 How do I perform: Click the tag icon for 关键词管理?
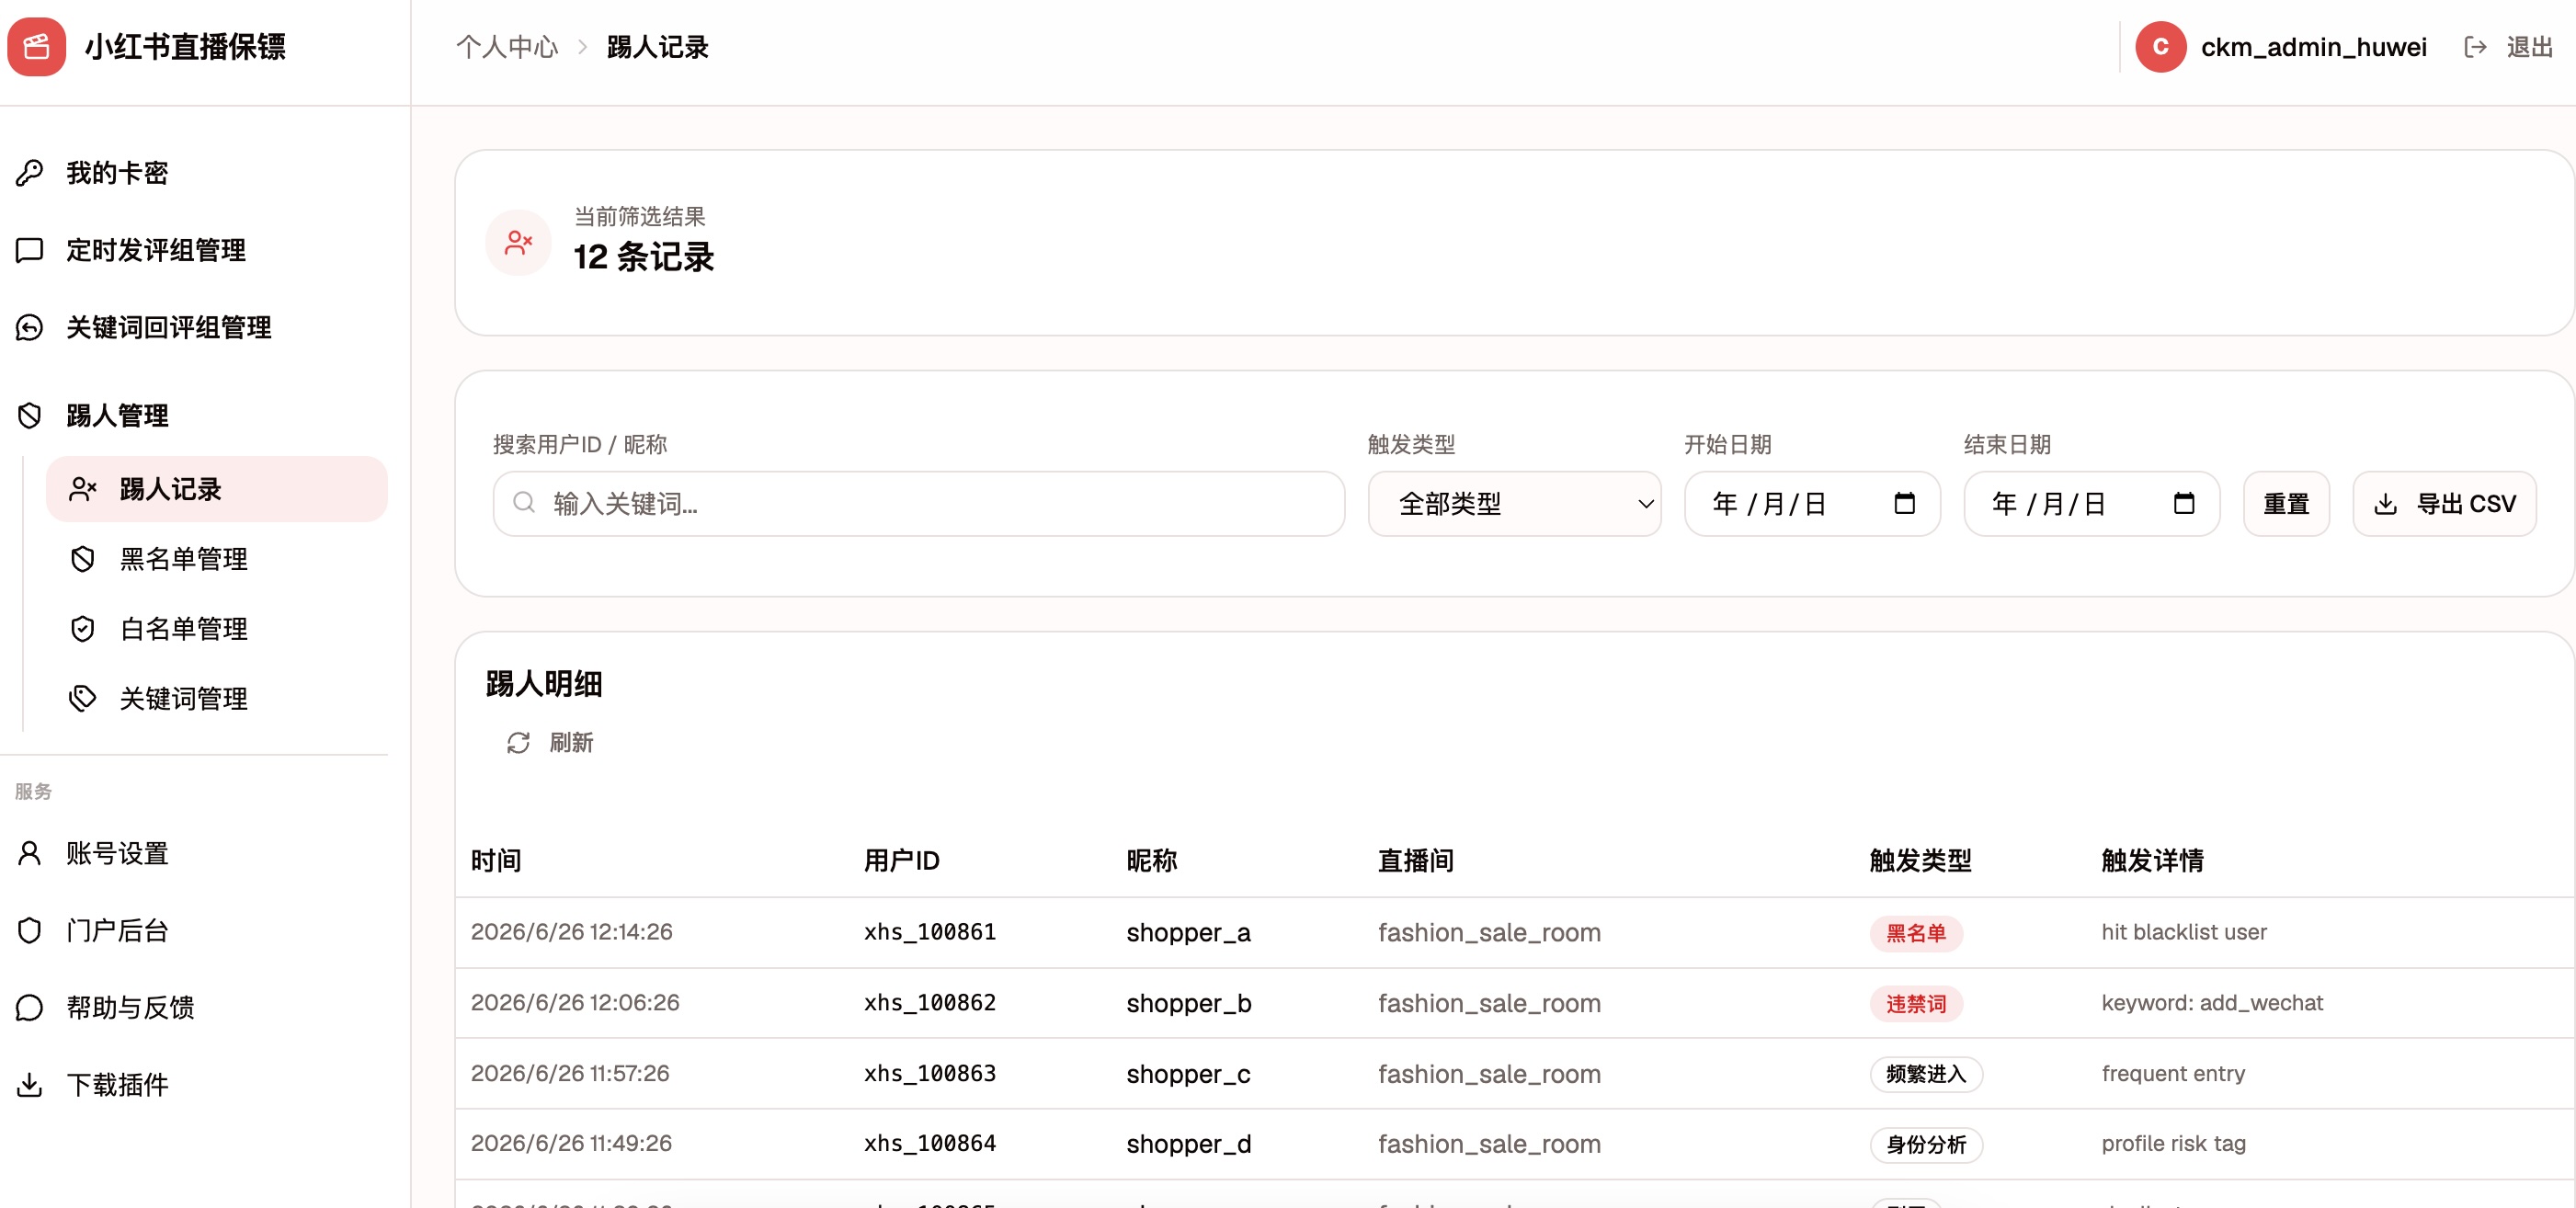point(83,699)
